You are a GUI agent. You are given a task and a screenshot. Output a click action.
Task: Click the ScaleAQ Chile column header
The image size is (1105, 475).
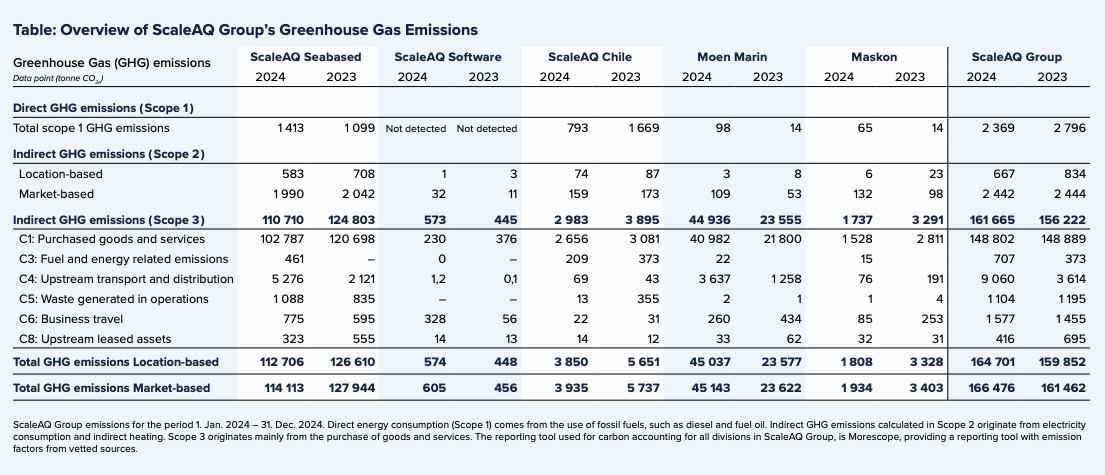click(590, 57)
